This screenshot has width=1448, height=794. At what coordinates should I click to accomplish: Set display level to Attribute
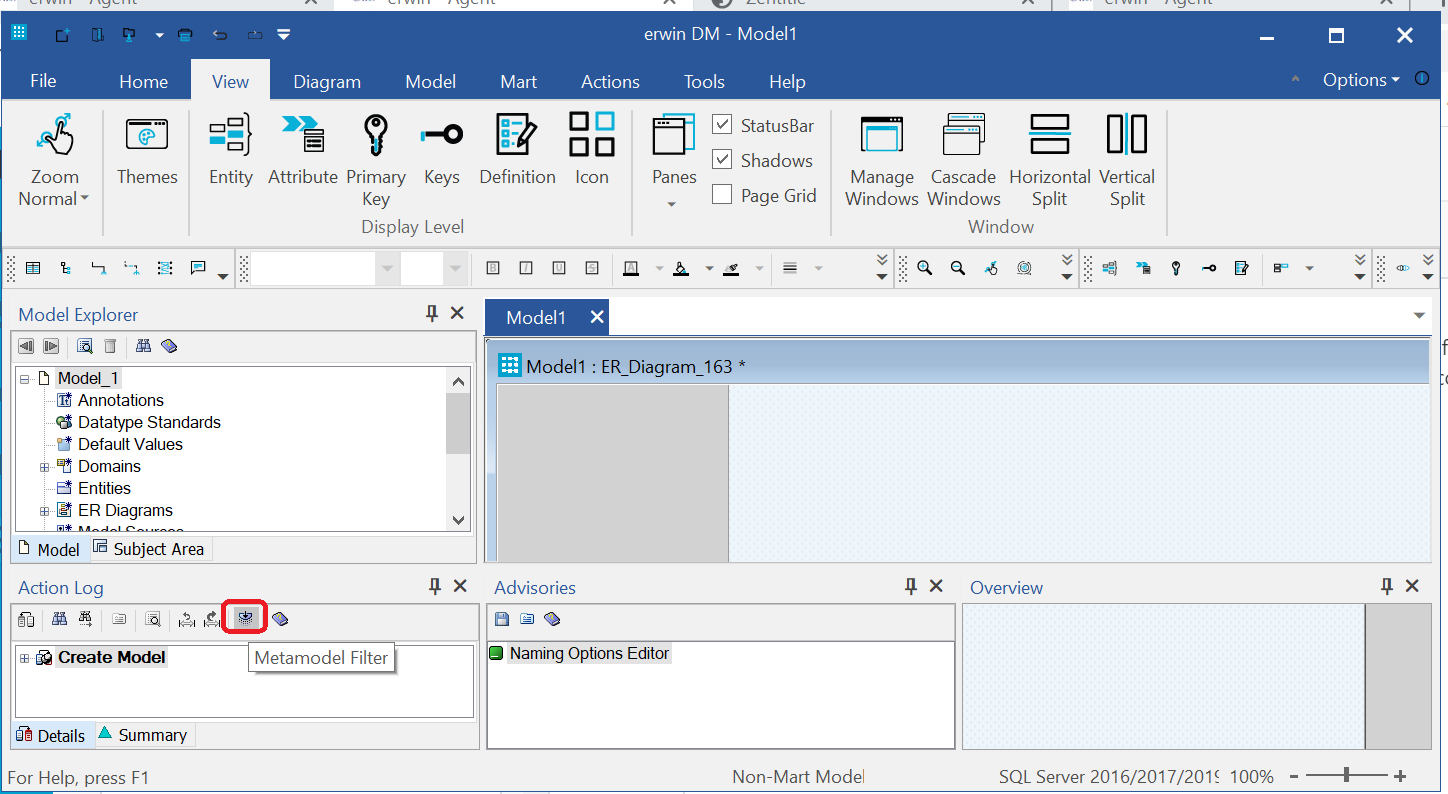[x=303, y=150]
